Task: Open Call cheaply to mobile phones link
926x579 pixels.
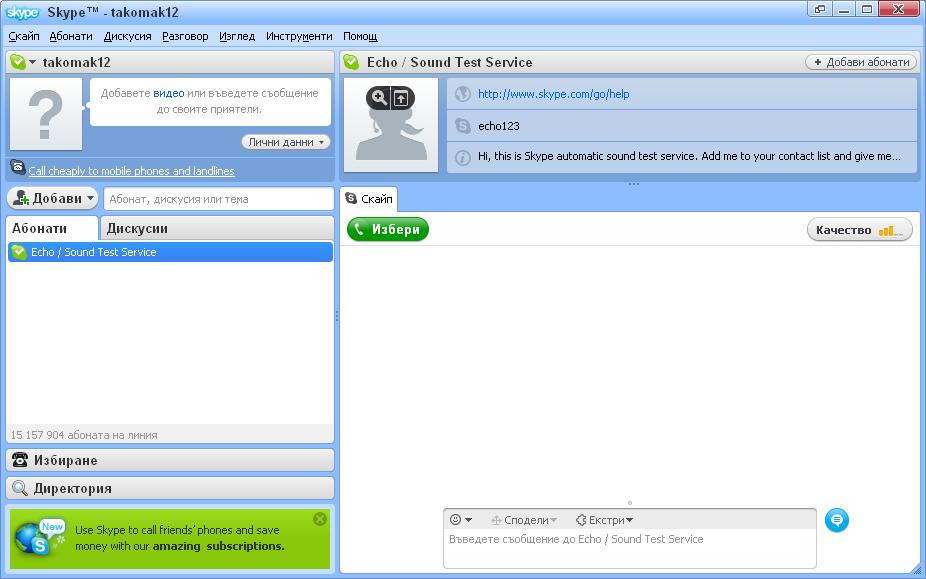Action: coord(131,171)
